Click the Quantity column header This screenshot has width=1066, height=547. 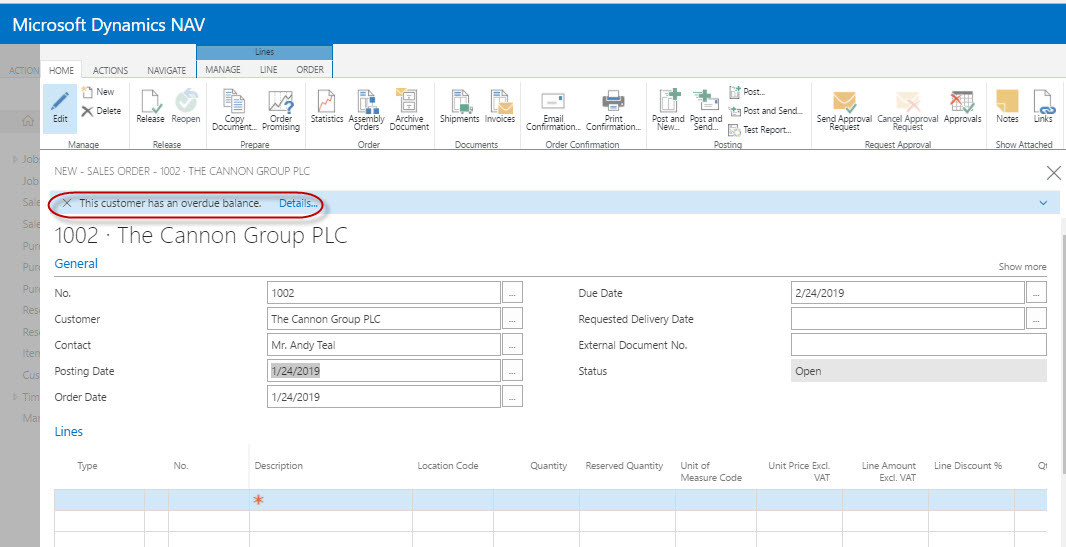[x=549, y=466]
